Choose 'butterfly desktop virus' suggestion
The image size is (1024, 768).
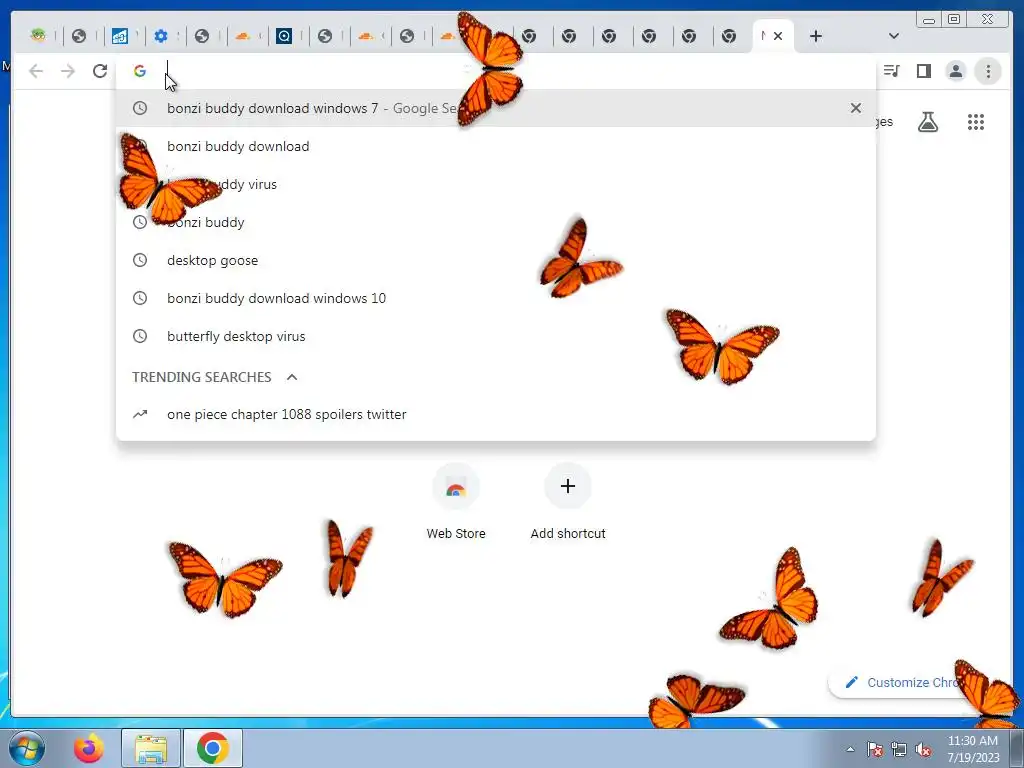(496, 336)
